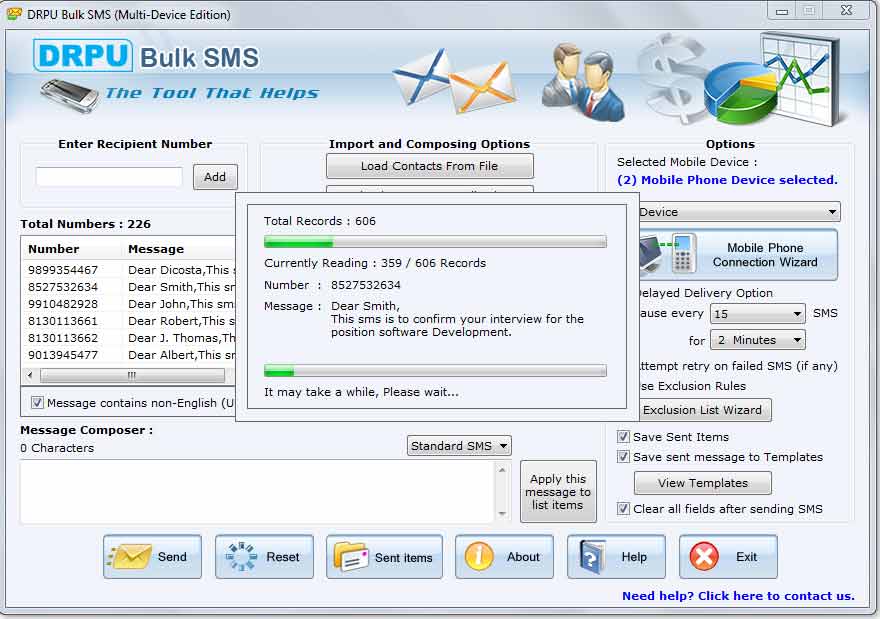Click the About info icon
This screenshot has height=619, width=880.
[x=479, y=557]
